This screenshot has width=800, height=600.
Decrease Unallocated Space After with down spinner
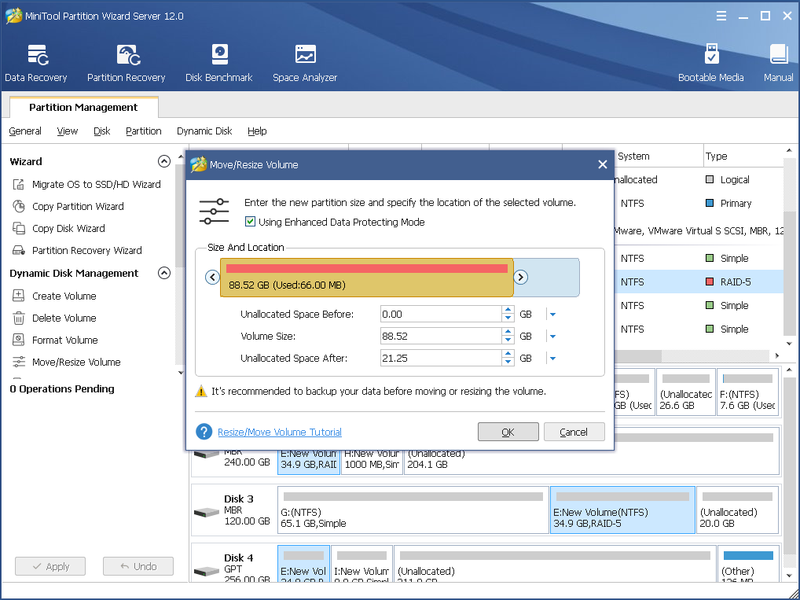508,362
